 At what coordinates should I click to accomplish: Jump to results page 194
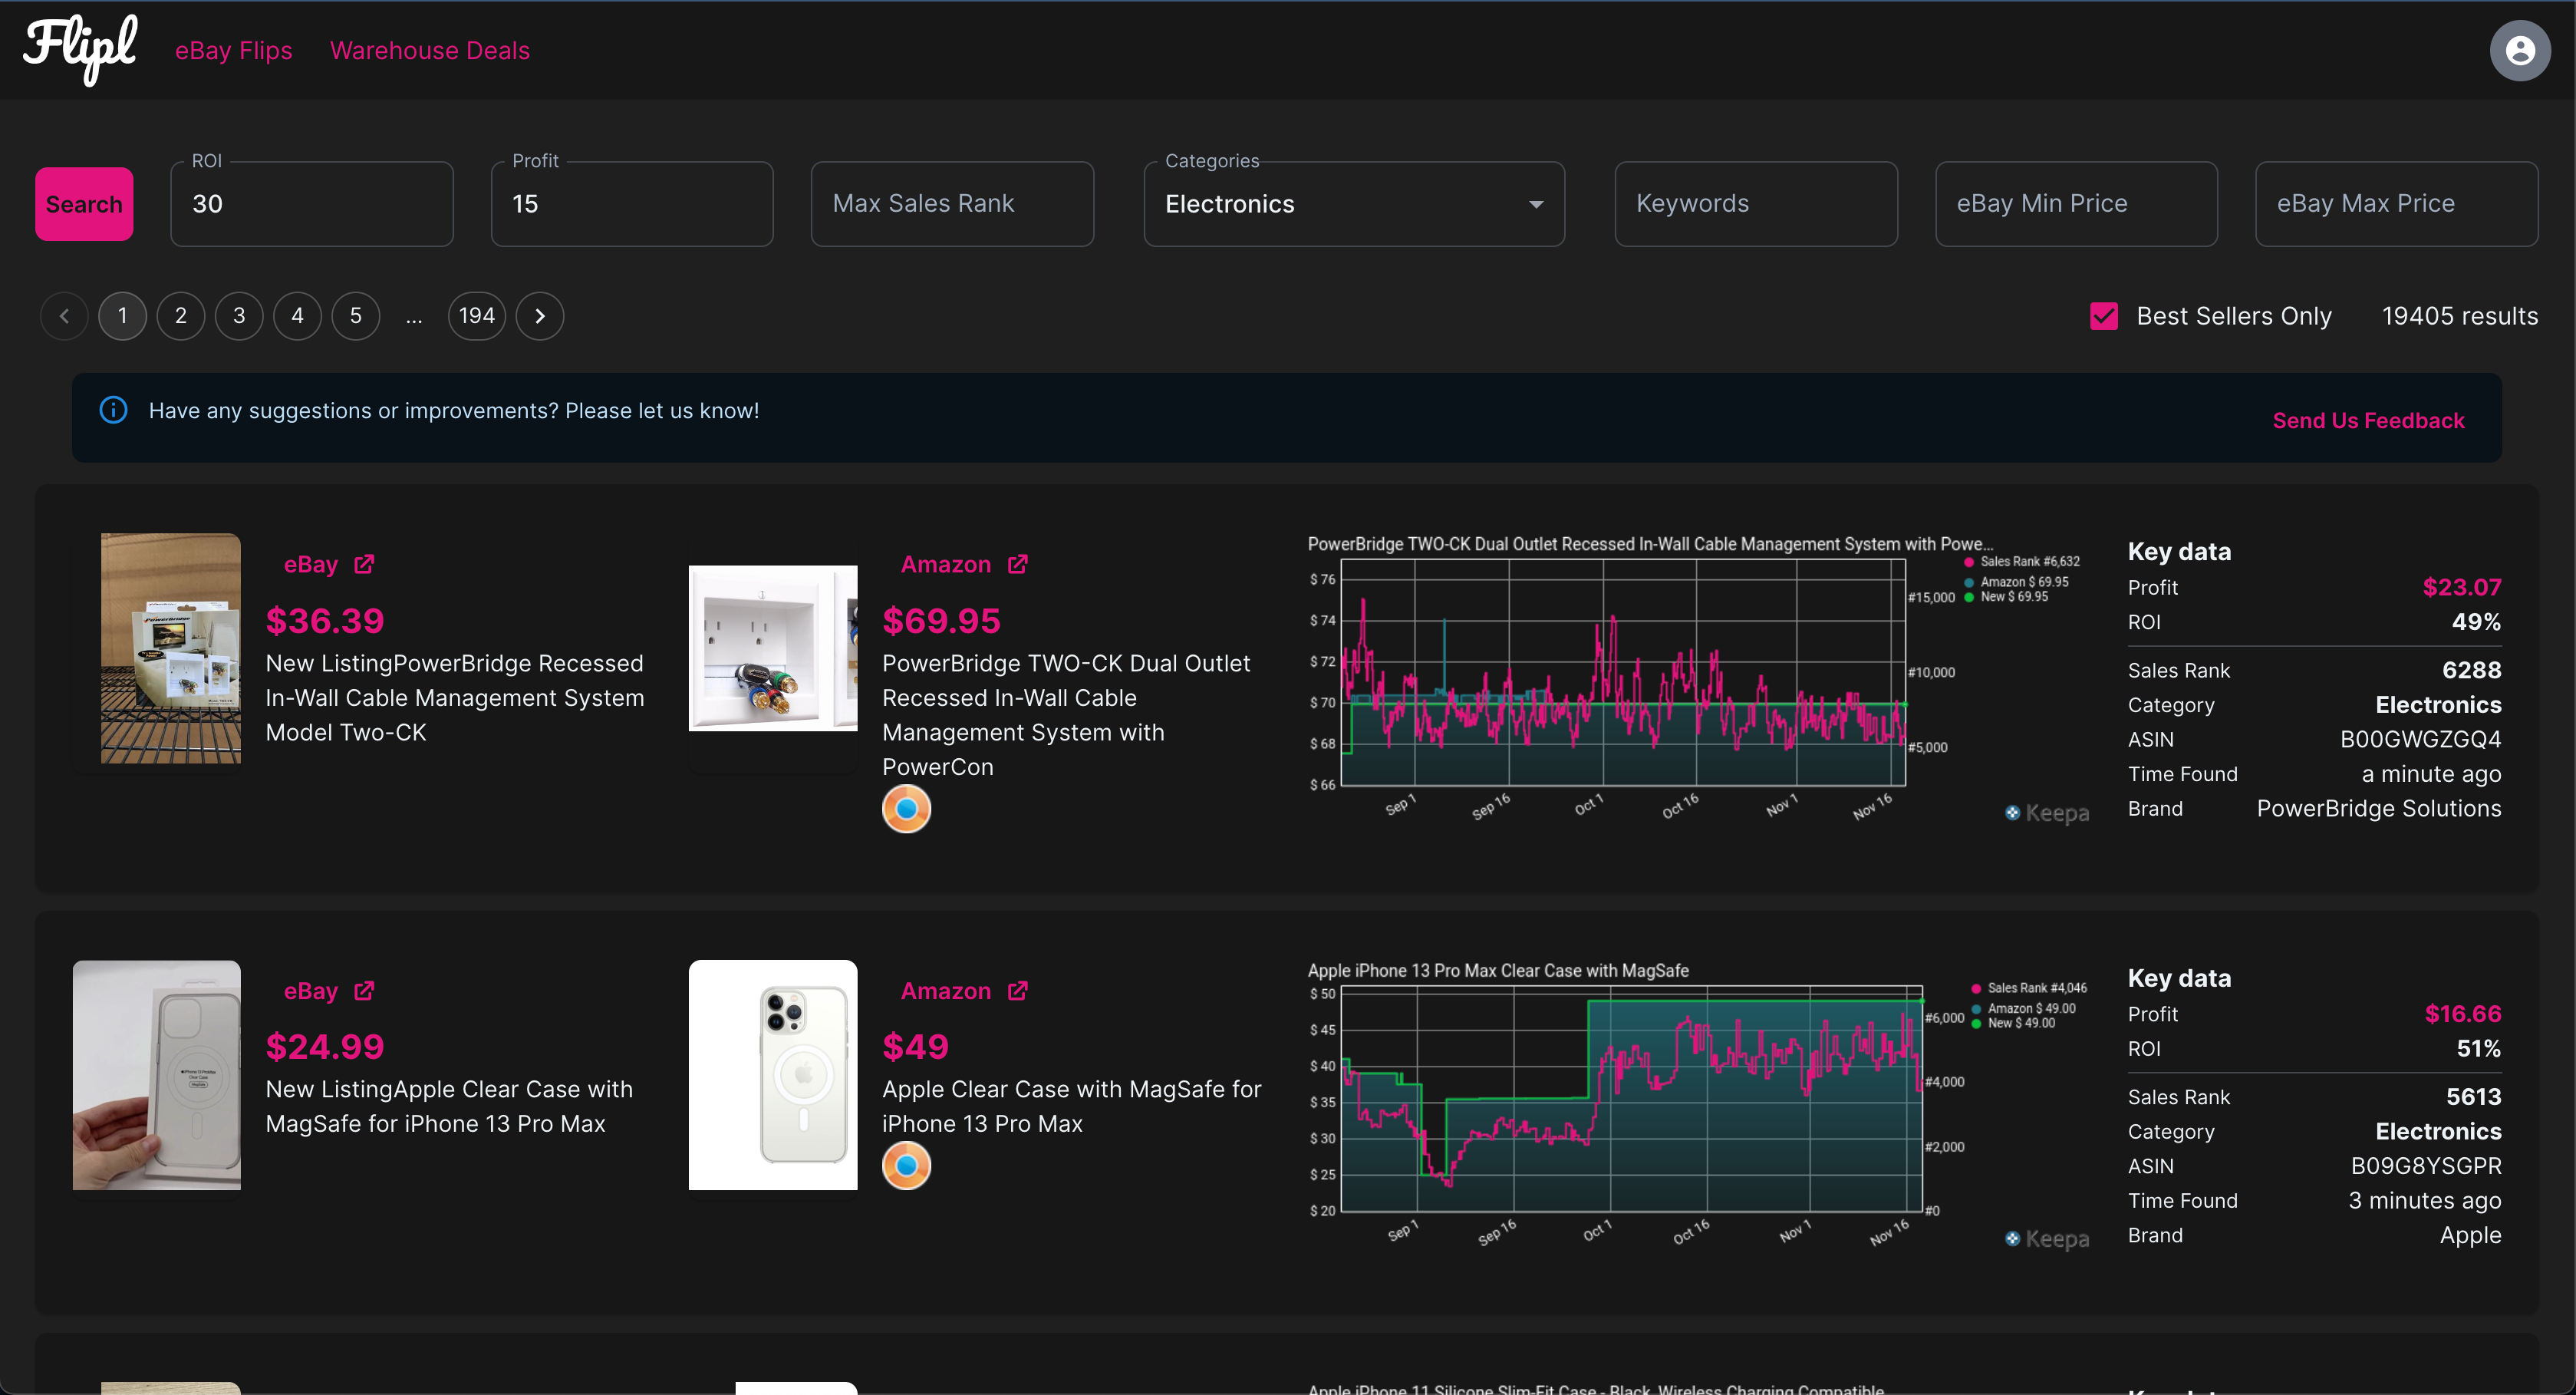point(476,316)
